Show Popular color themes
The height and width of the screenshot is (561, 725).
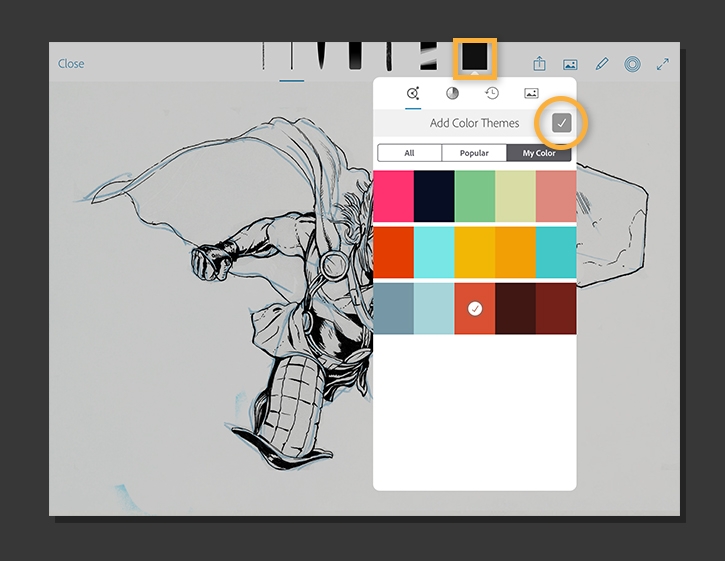(474, 153)
